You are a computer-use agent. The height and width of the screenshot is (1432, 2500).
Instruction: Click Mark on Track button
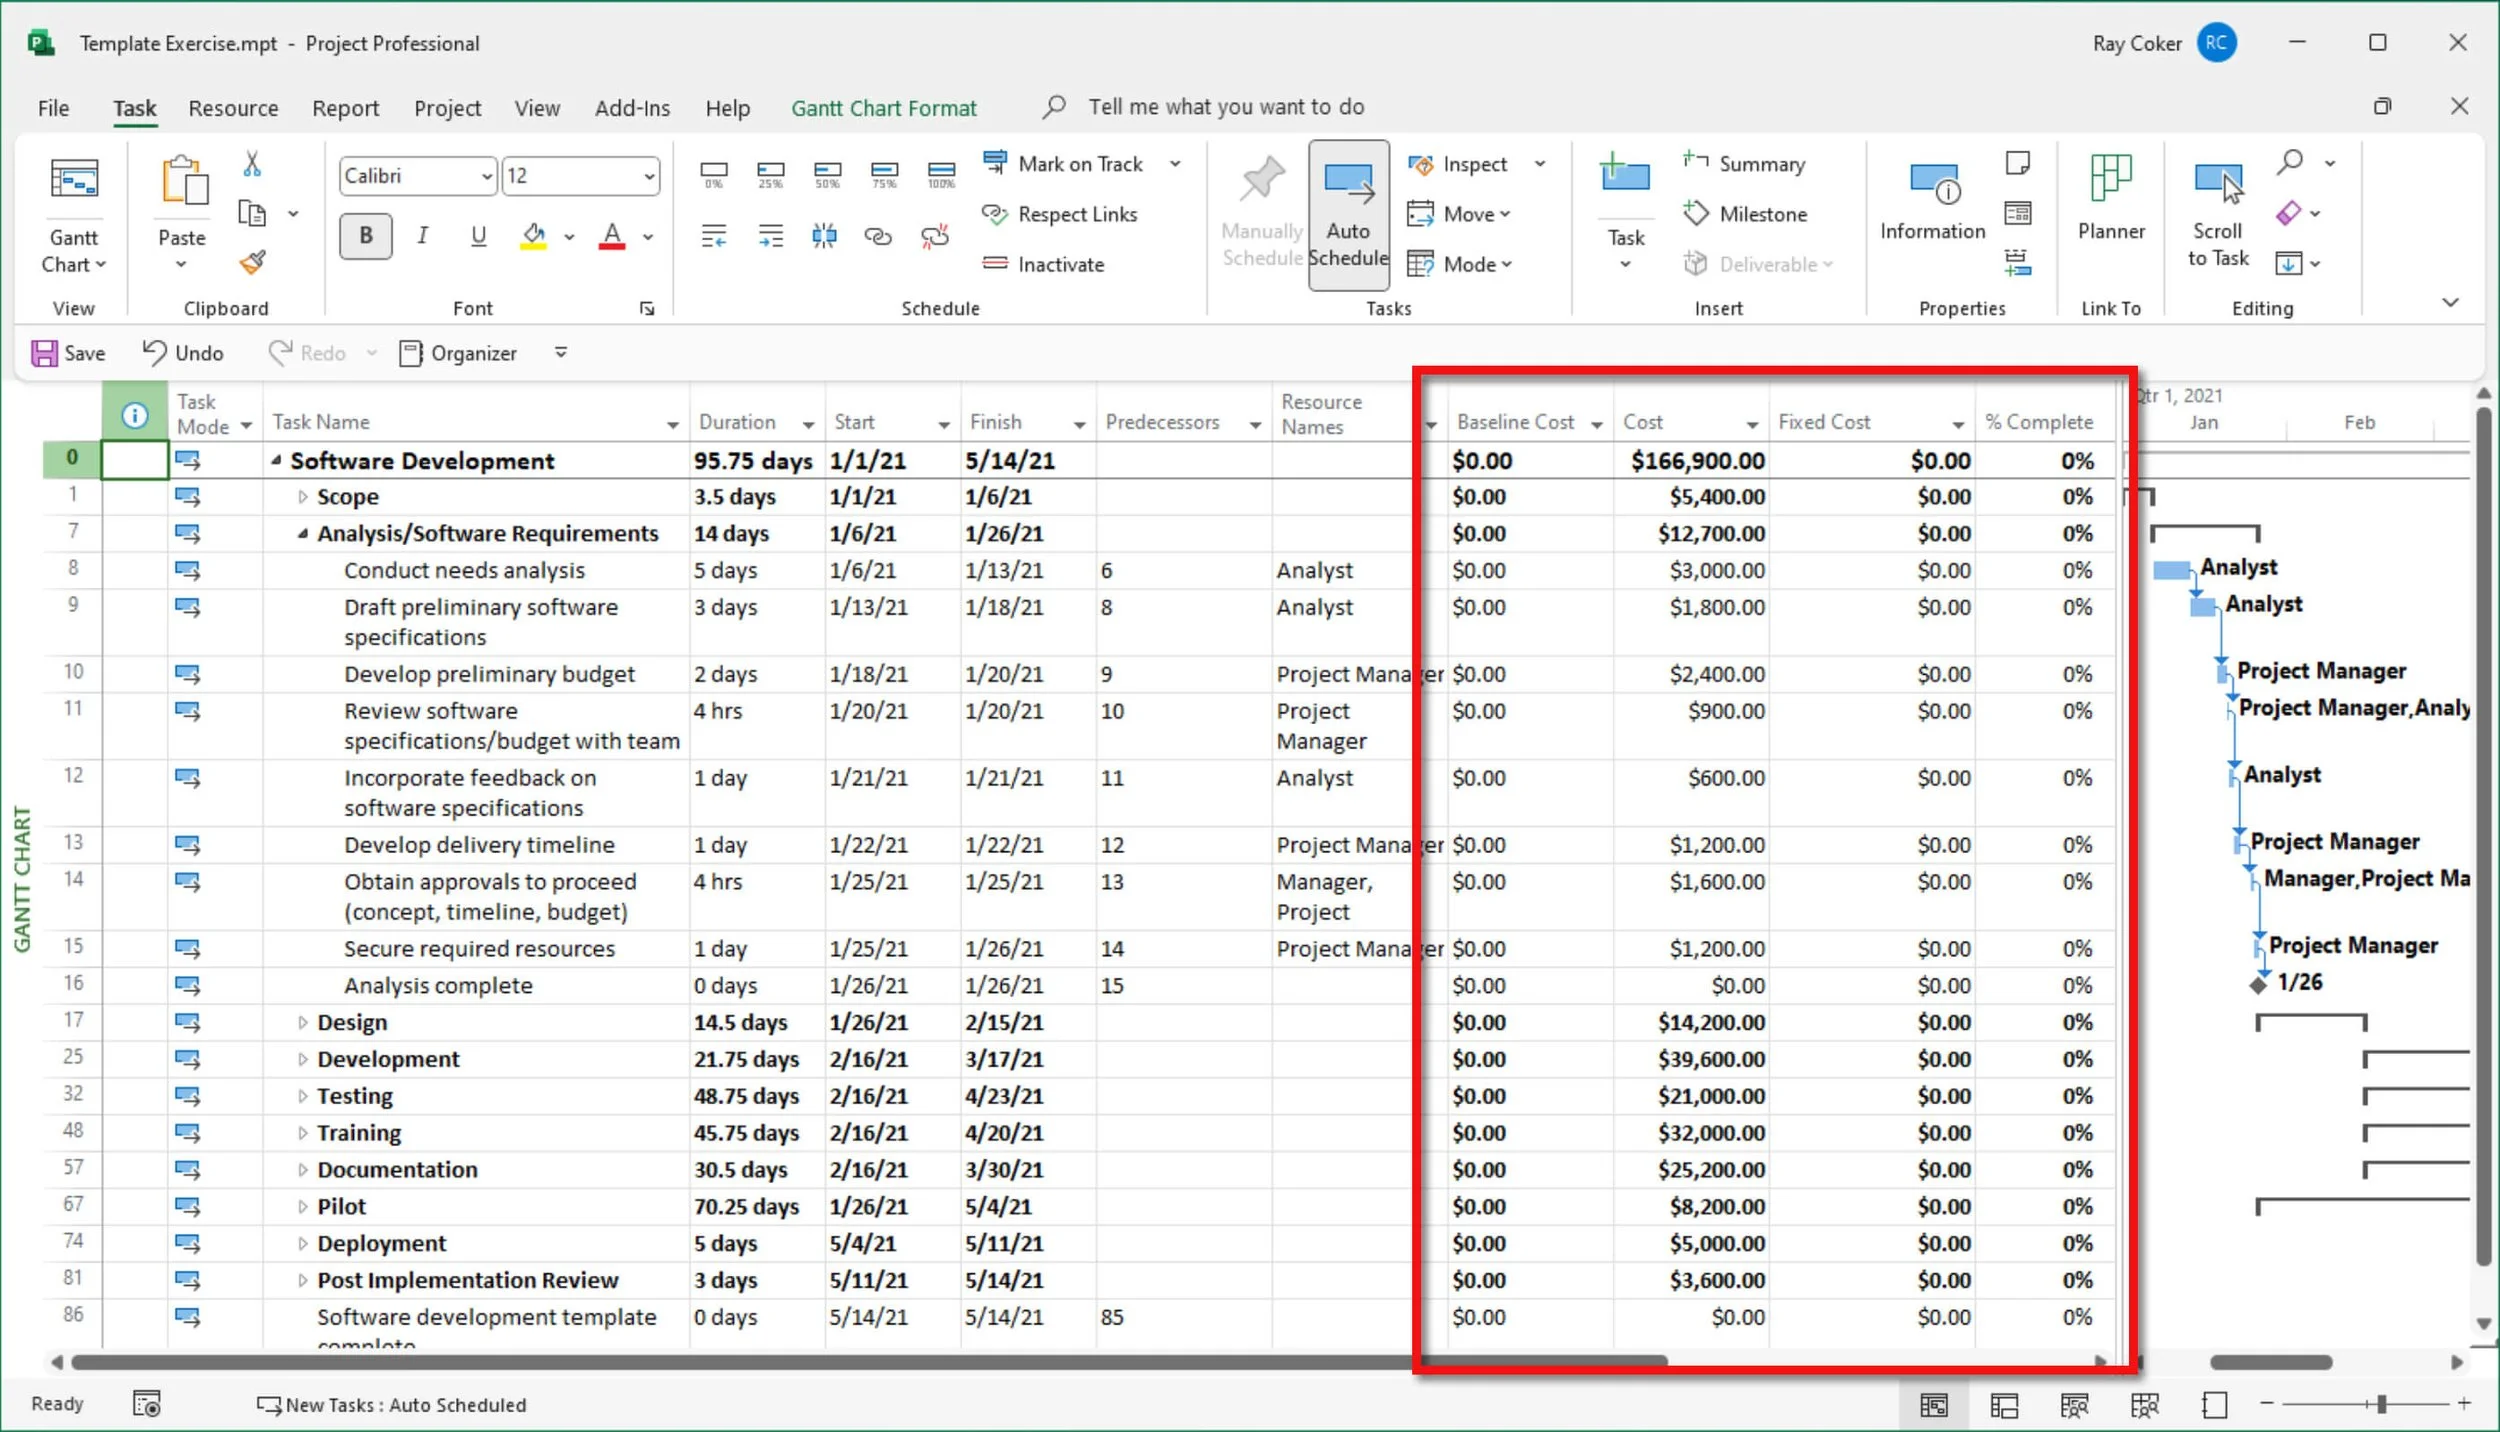coord(1063,164)
